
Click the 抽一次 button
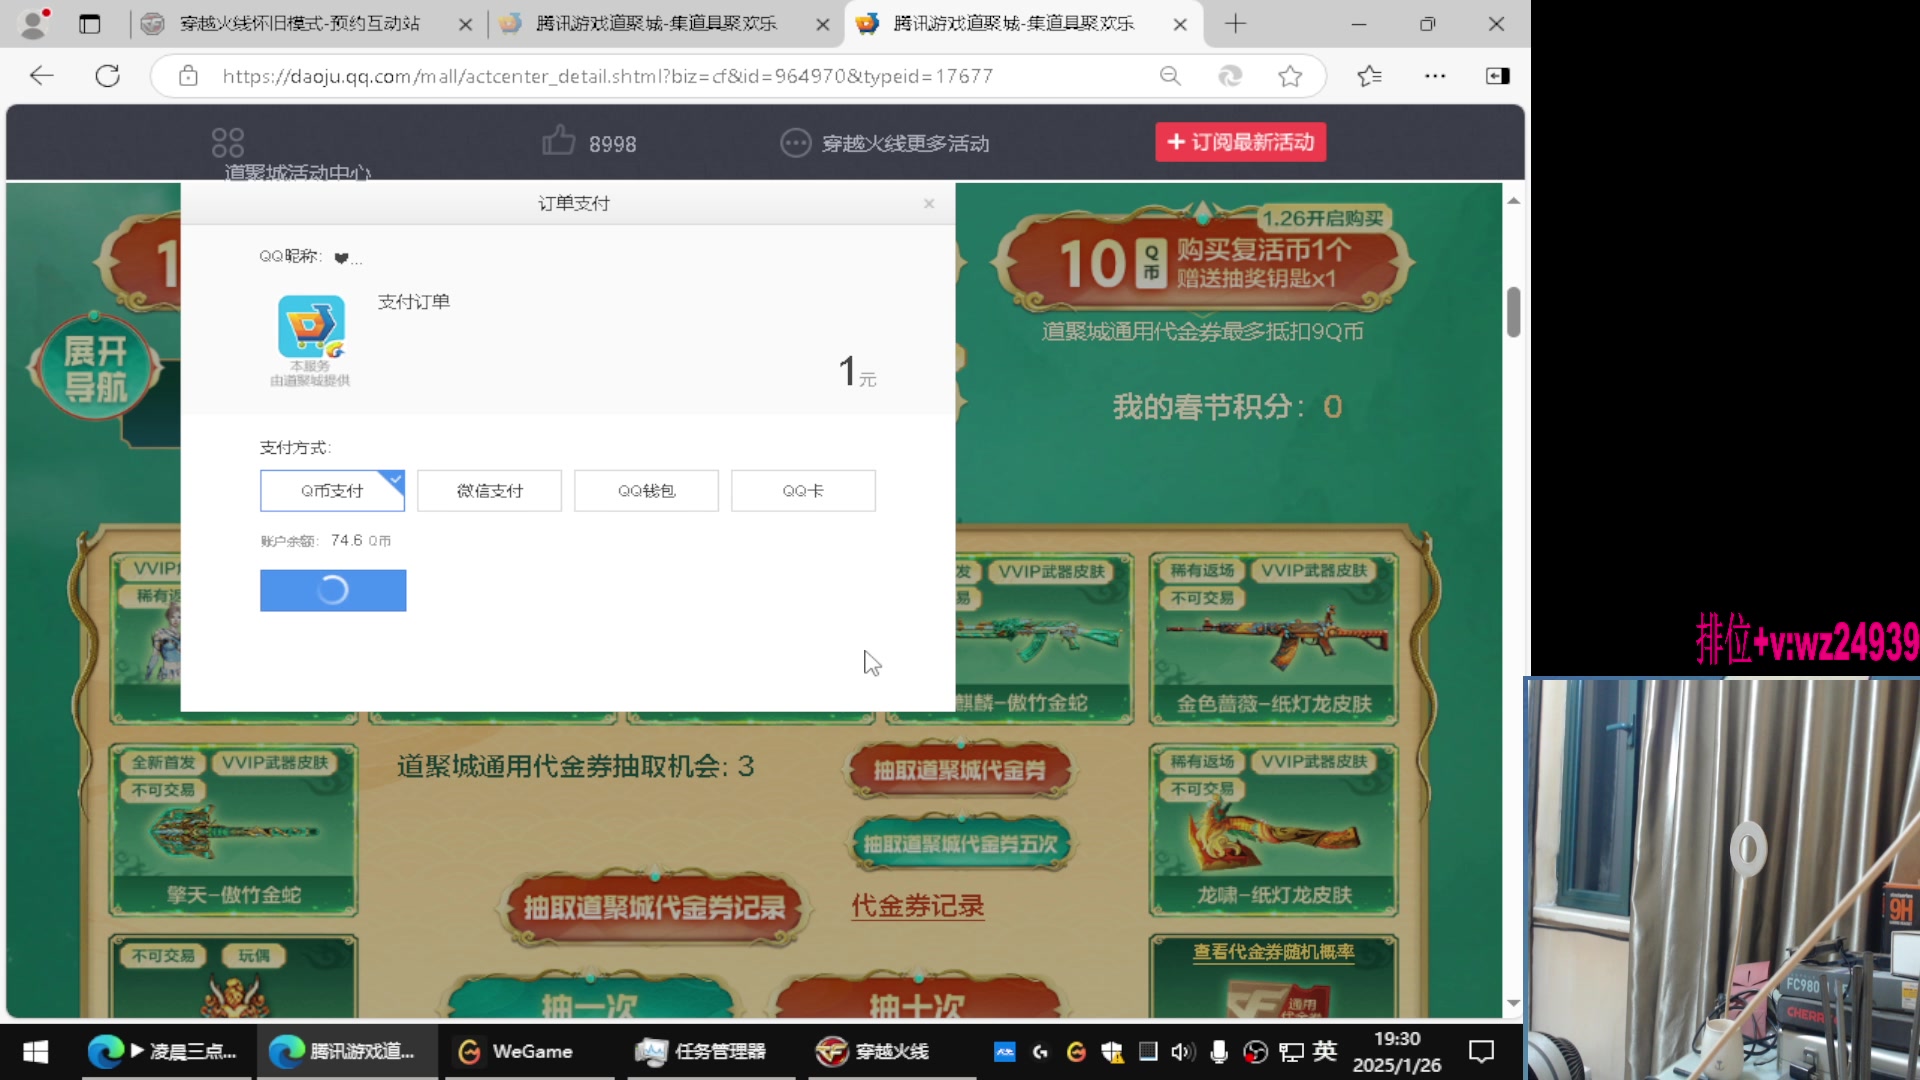(x=589, y=1000)
